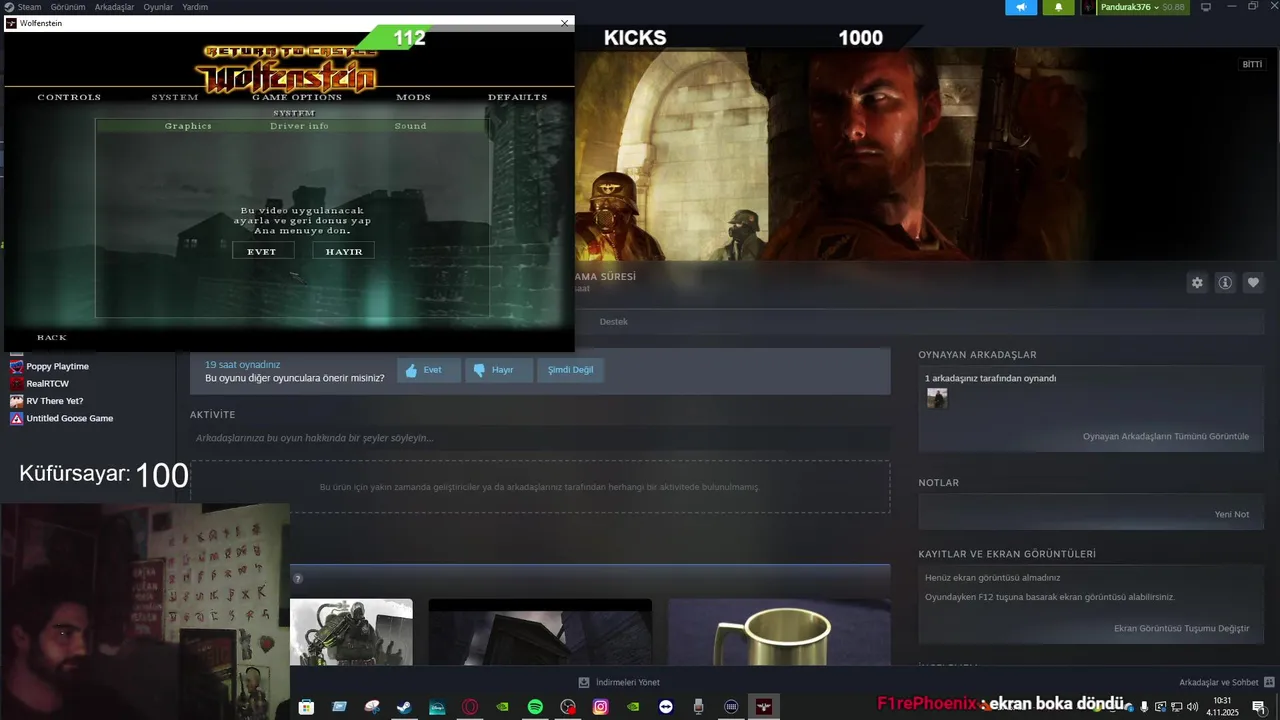Click EVET in the Wolfenstein confirmation dialog
Viewport: 1280px width, 720px height.
(263, 251)
